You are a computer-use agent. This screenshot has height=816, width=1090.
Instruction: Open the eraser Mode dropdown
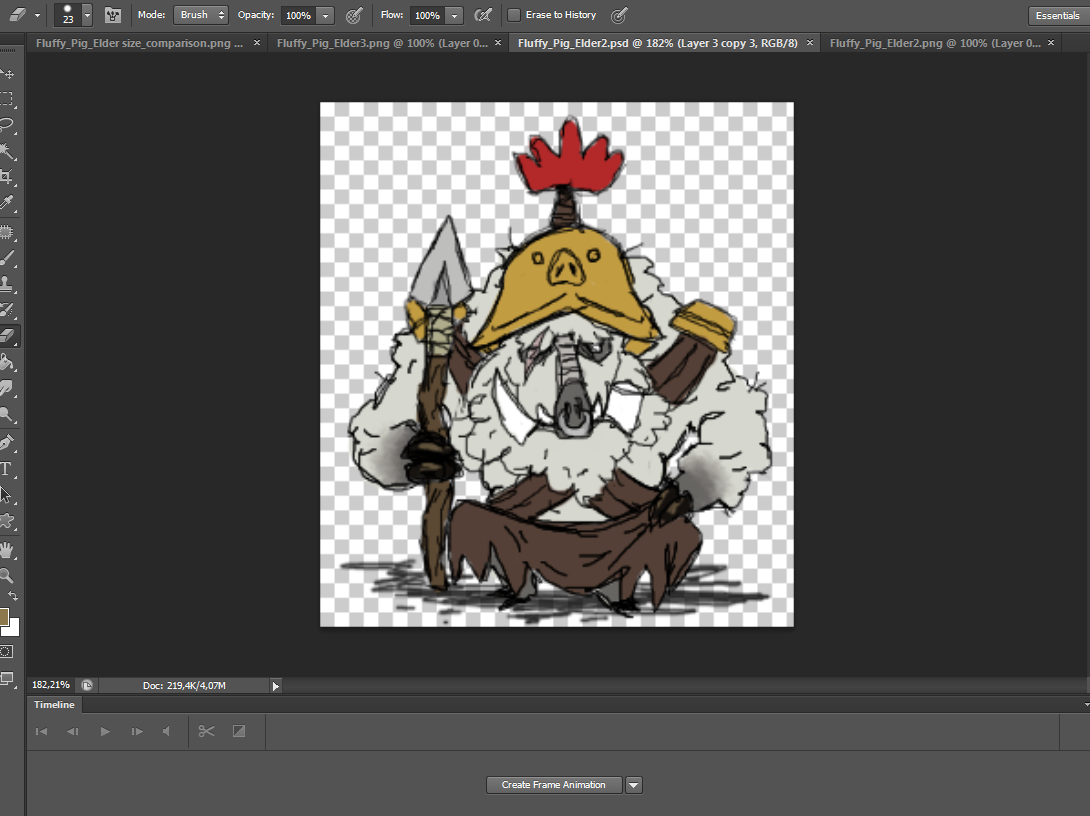coord(200,15)
